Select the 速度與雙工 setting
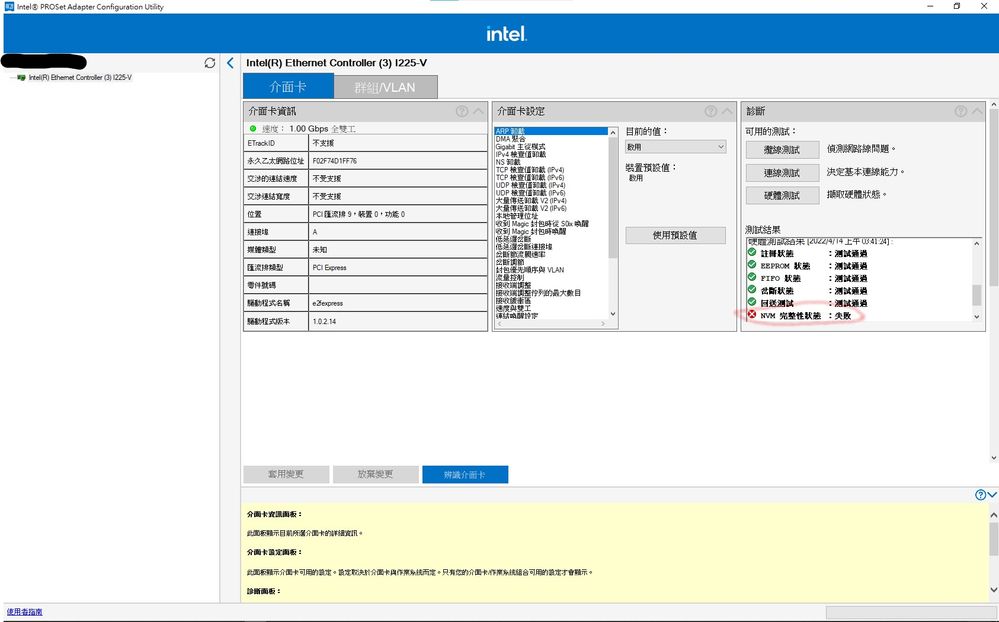Image resolution: width=999 pixels, height=622 pixels. 514,308
